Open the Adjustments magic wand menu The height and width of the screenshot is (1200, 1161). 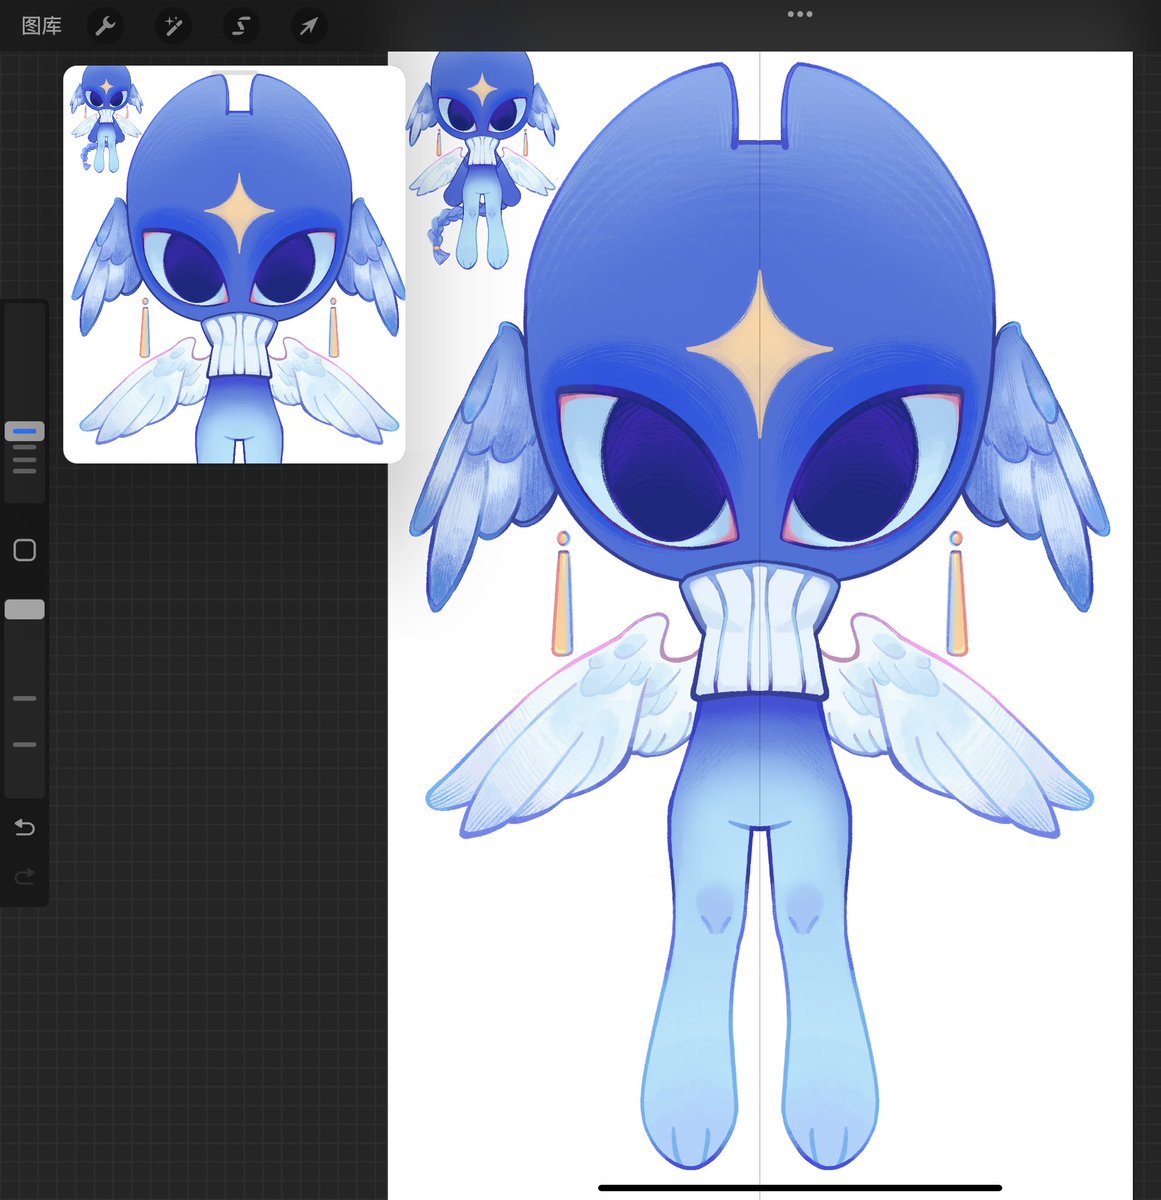click(x=173, y=26)
